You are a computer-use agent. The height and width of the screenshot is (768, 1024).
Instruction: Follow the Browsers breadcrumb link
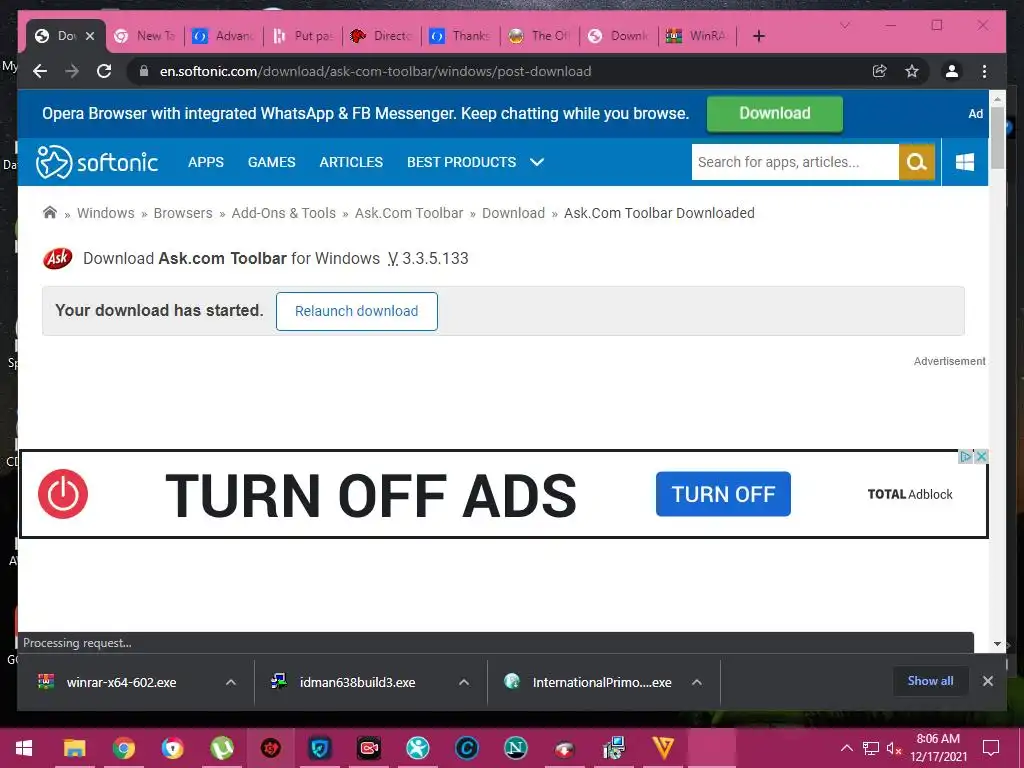[183, 213]
